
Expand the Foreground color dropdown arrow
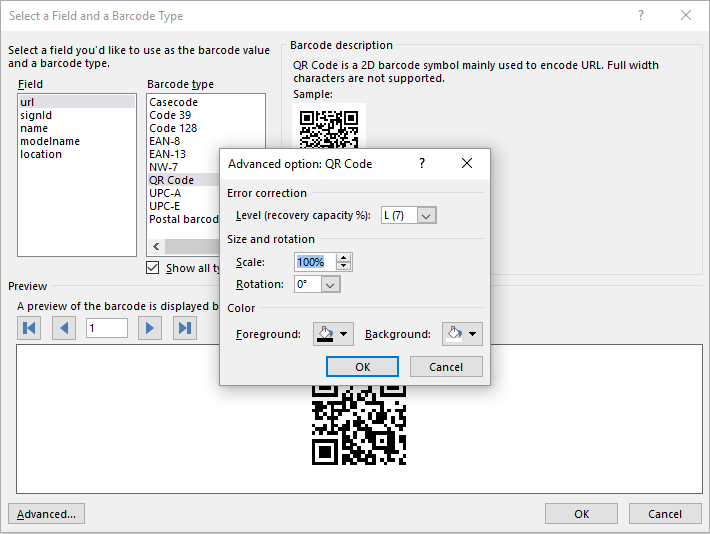[x=344, y=334]
